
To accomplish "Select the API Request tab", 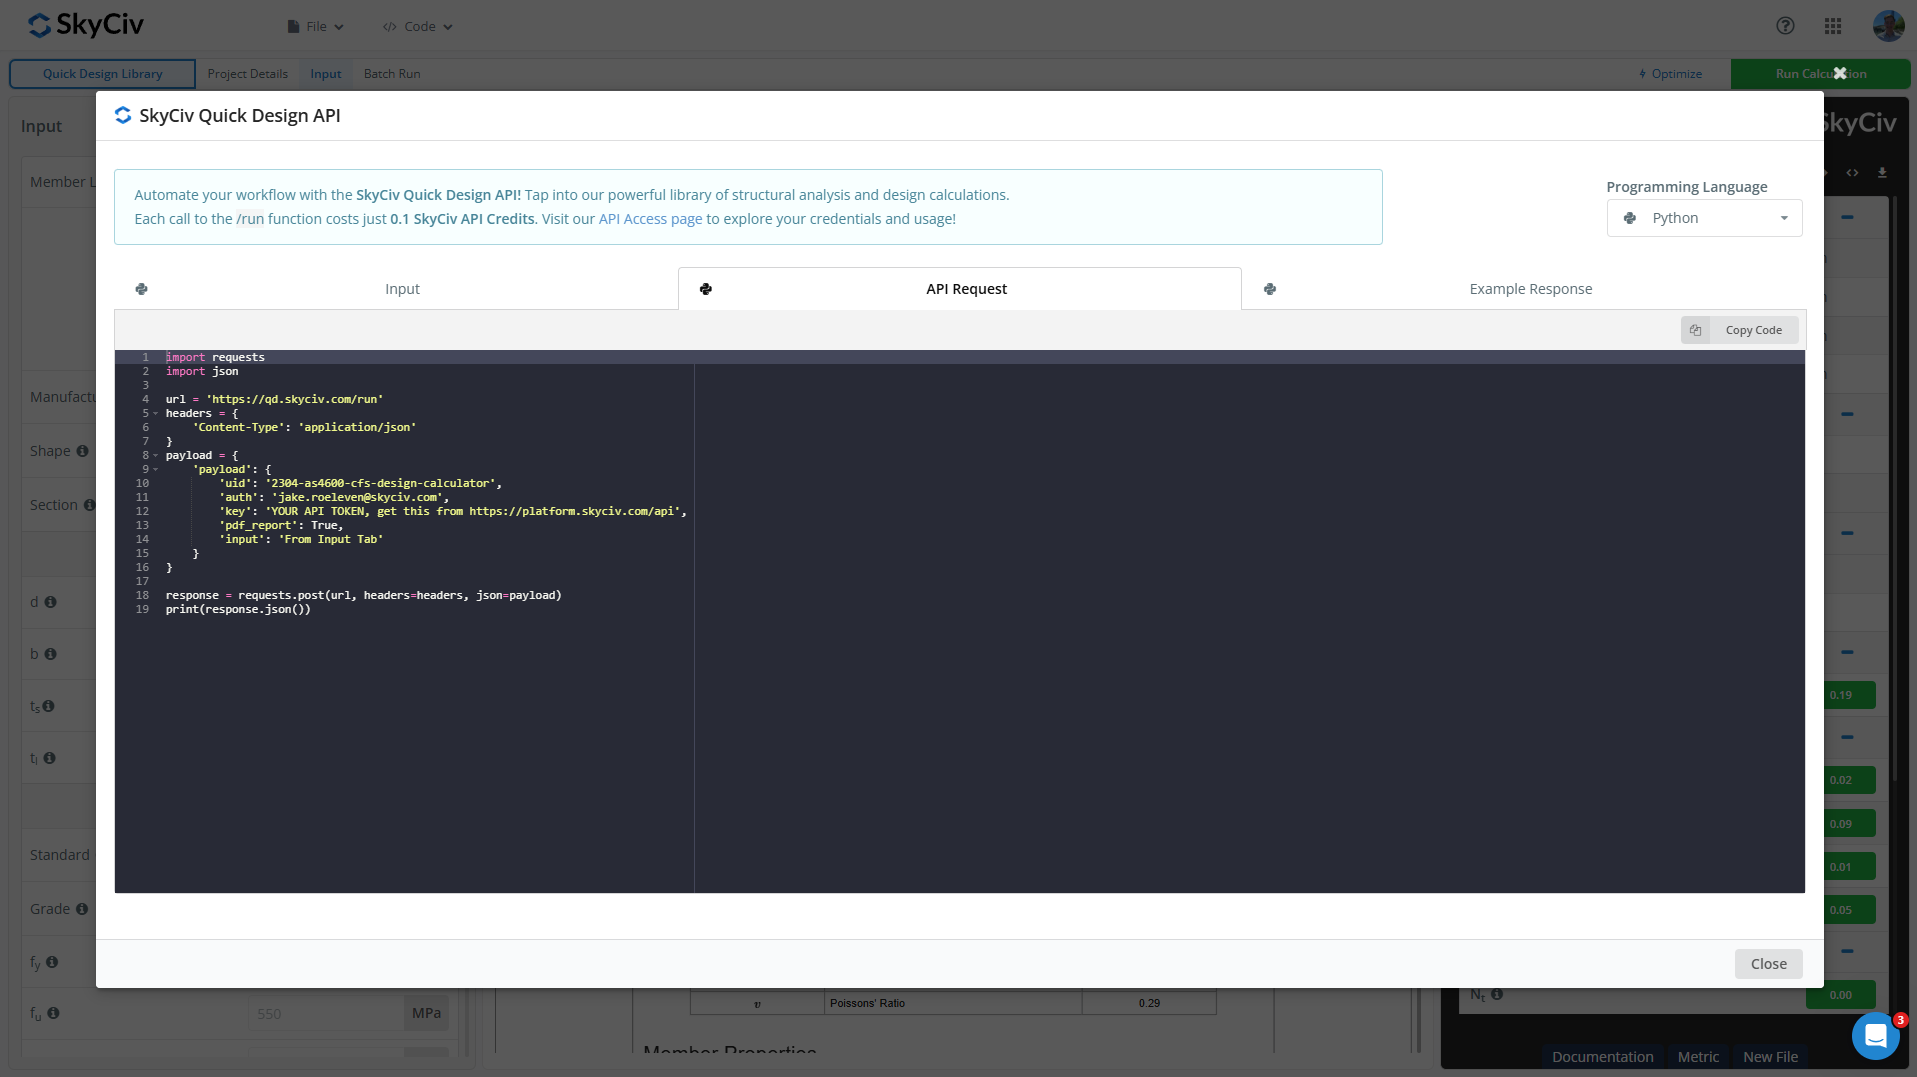I will pos(960,289).
